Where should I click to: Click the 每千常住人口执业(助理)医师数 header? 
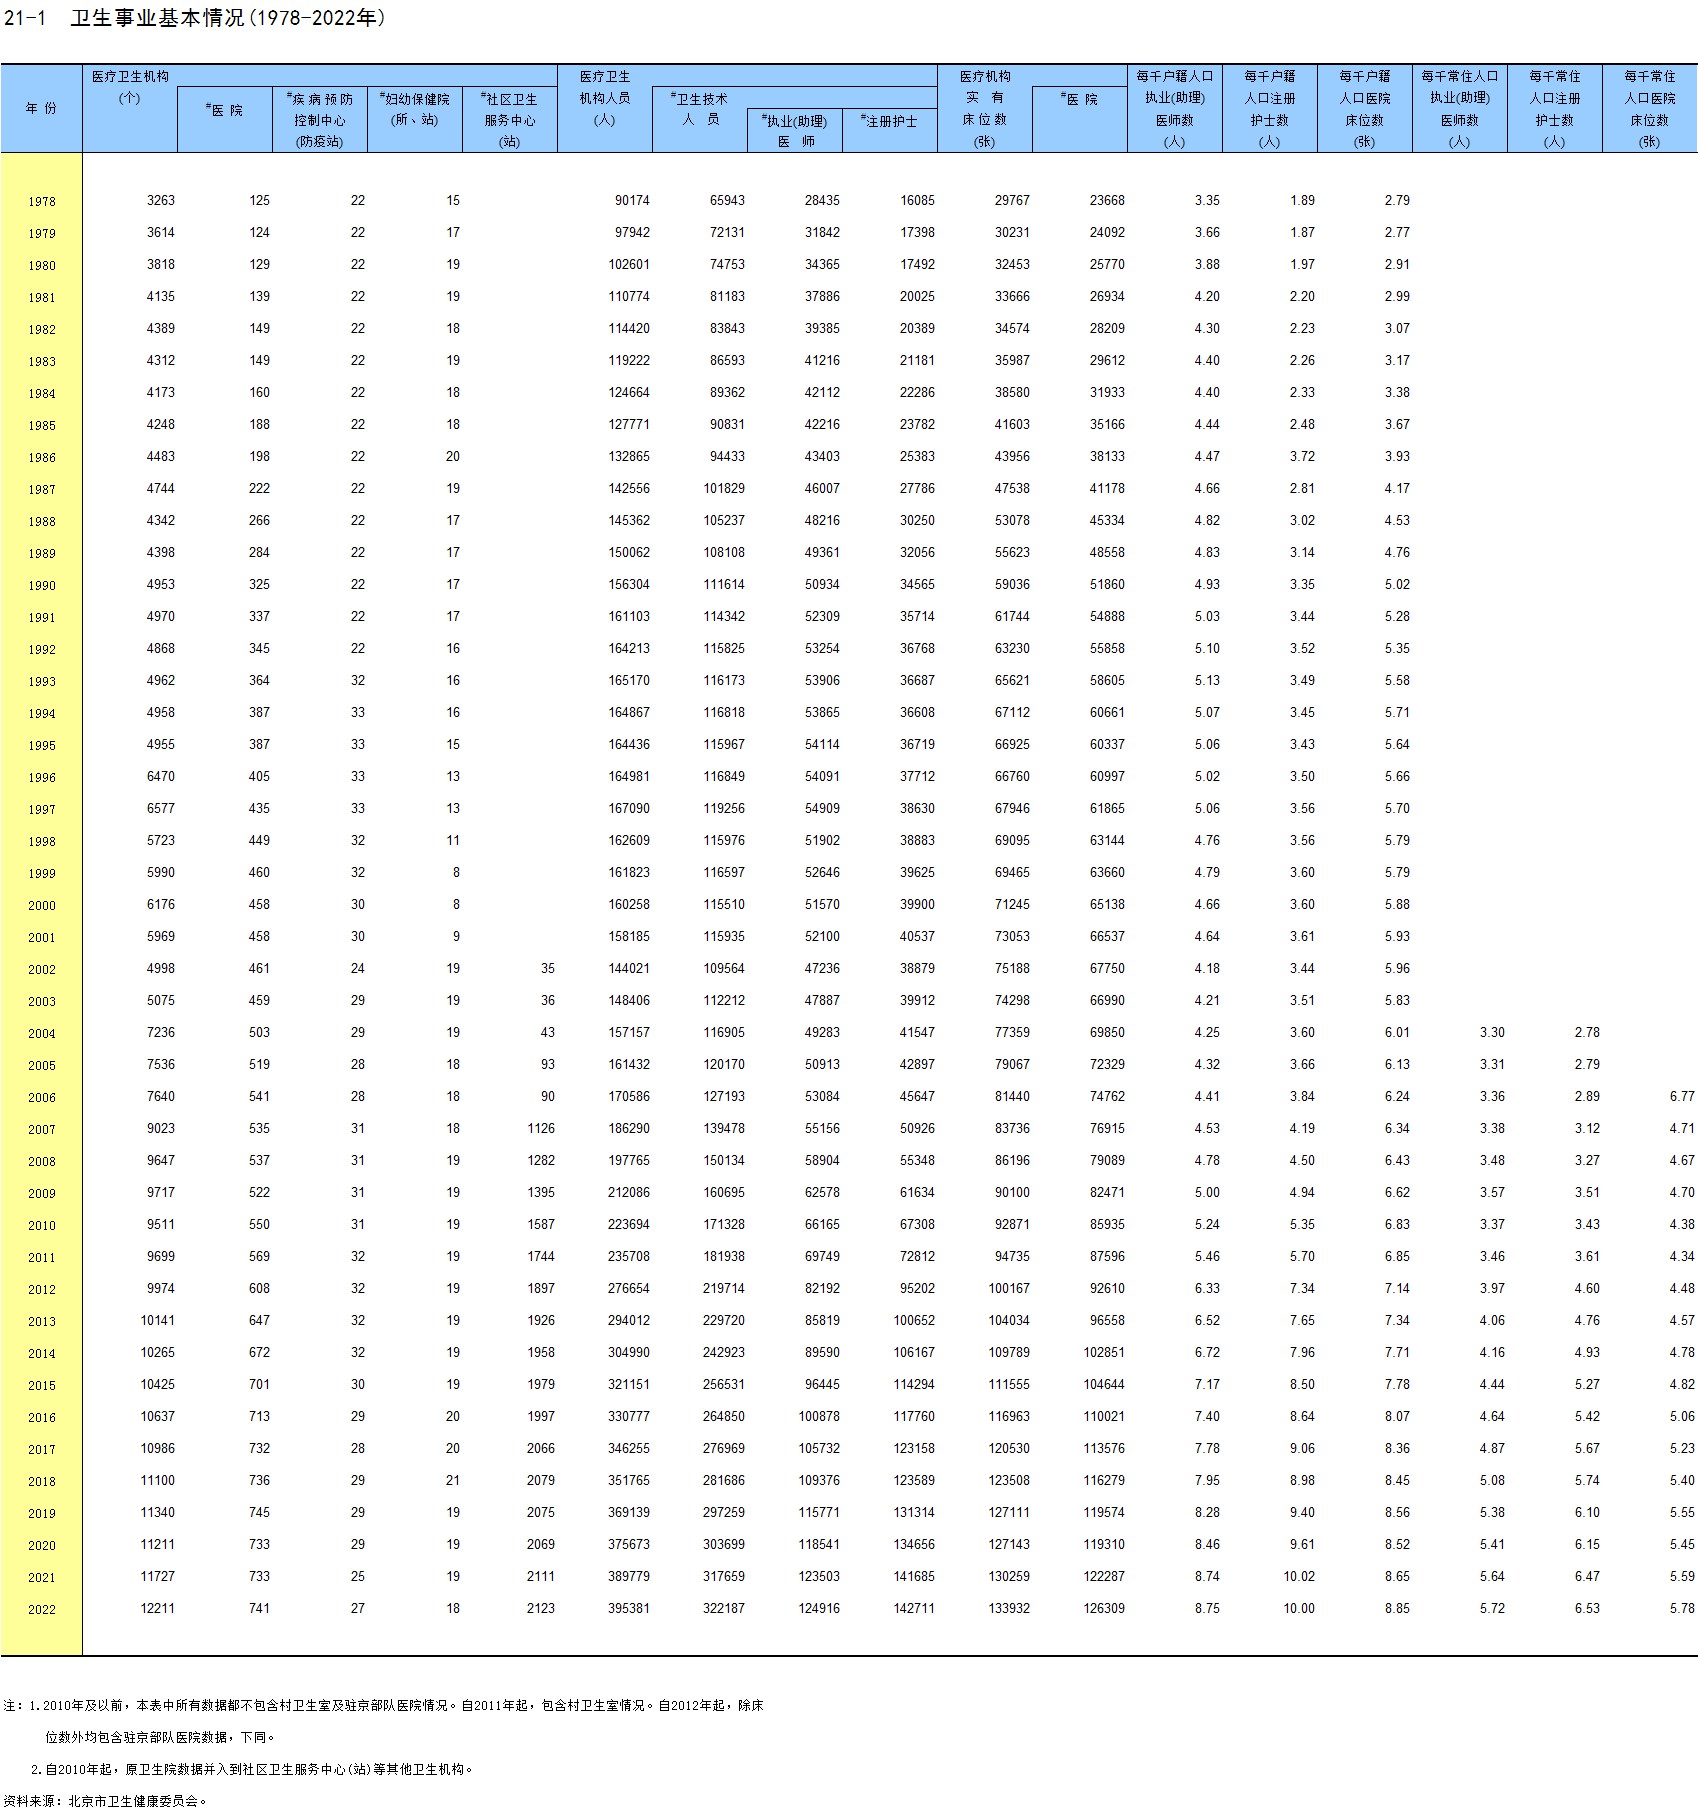click(1460, 109)
